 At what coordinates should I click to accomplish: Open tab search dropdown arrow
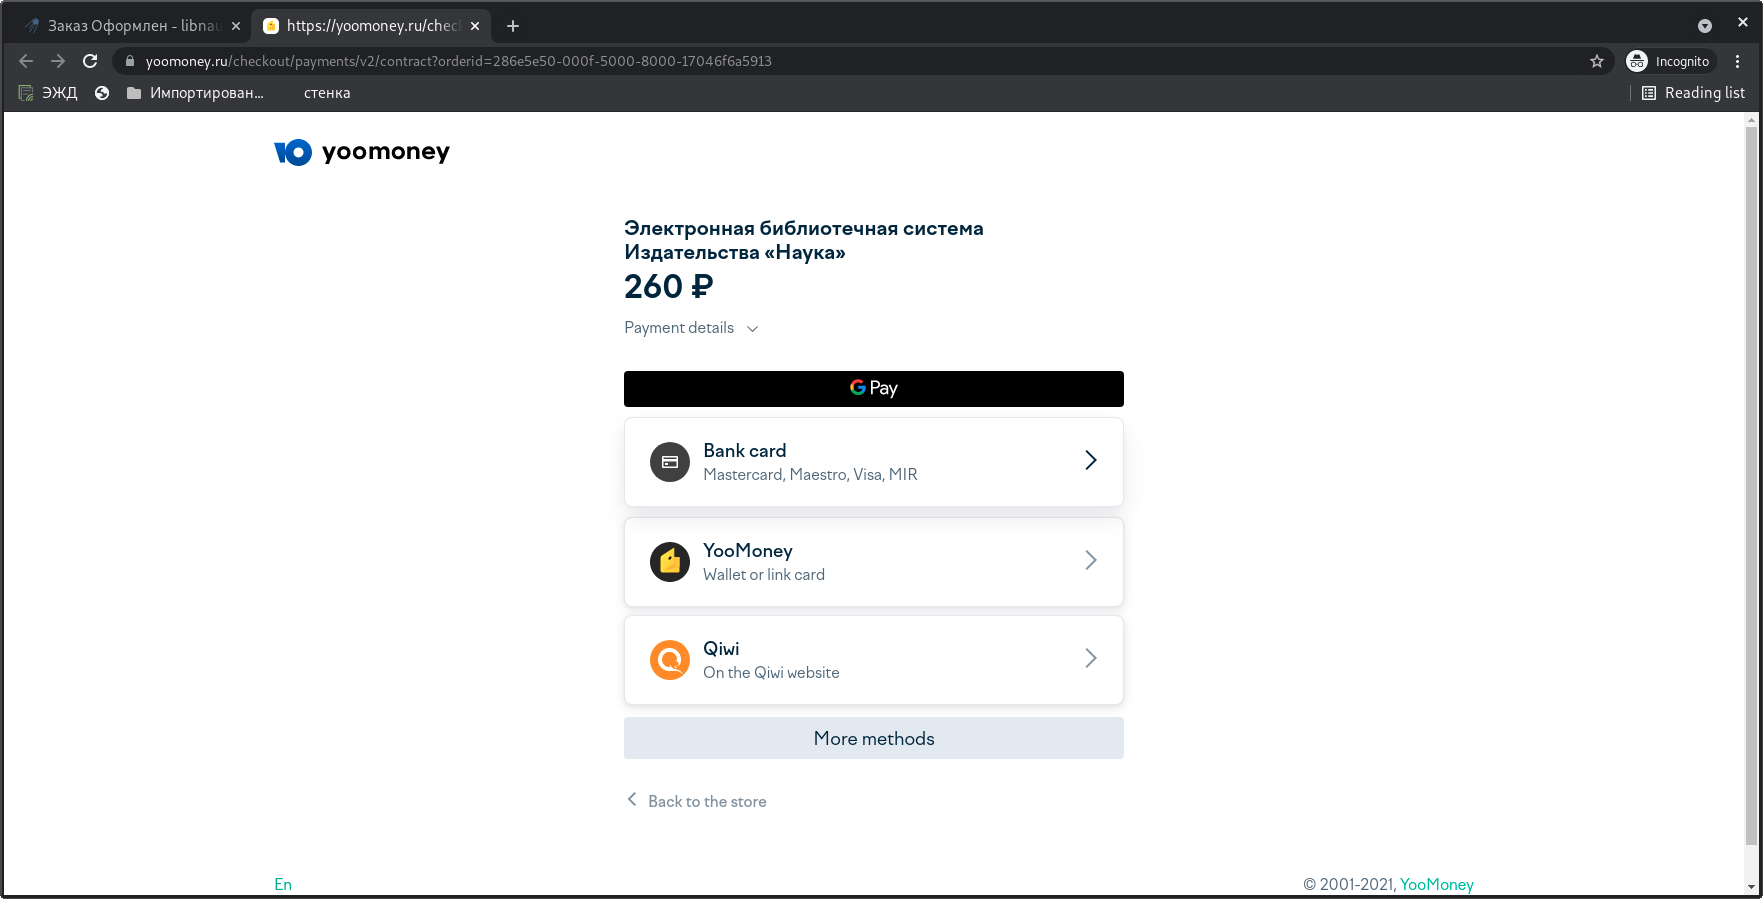pyautogui.click(x=1705, y=26)
